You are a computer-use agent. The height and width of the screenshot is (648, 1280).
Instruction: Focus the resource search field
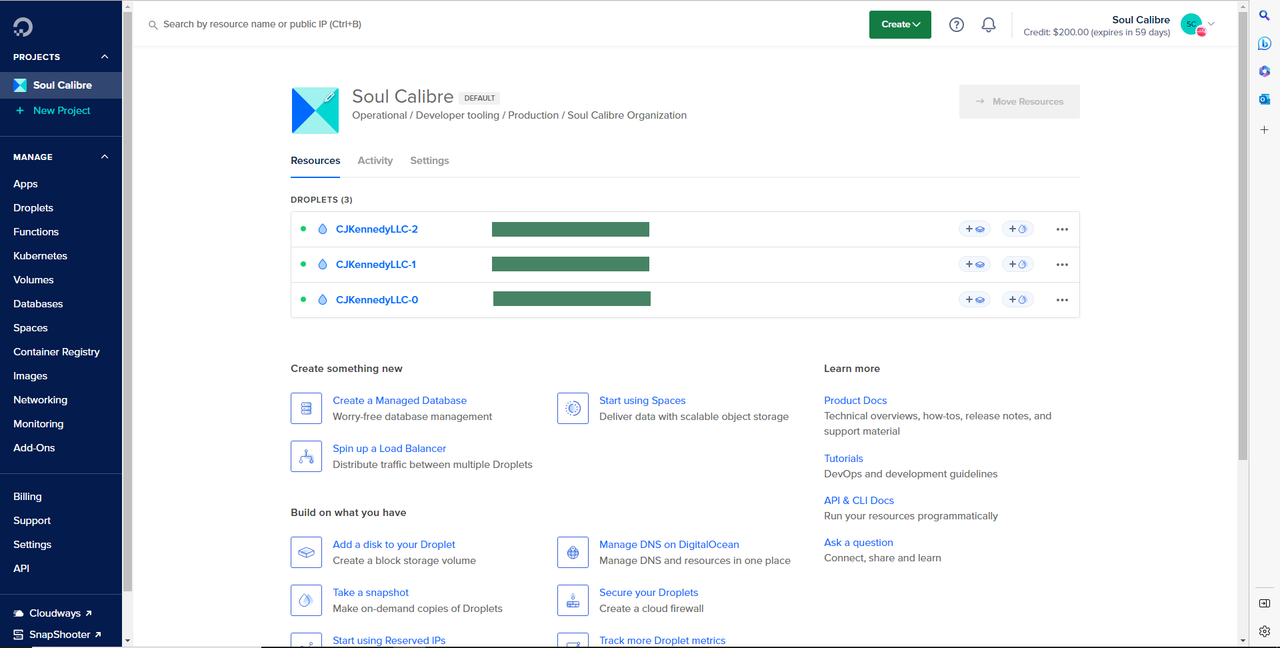click(x=500, y=24)
